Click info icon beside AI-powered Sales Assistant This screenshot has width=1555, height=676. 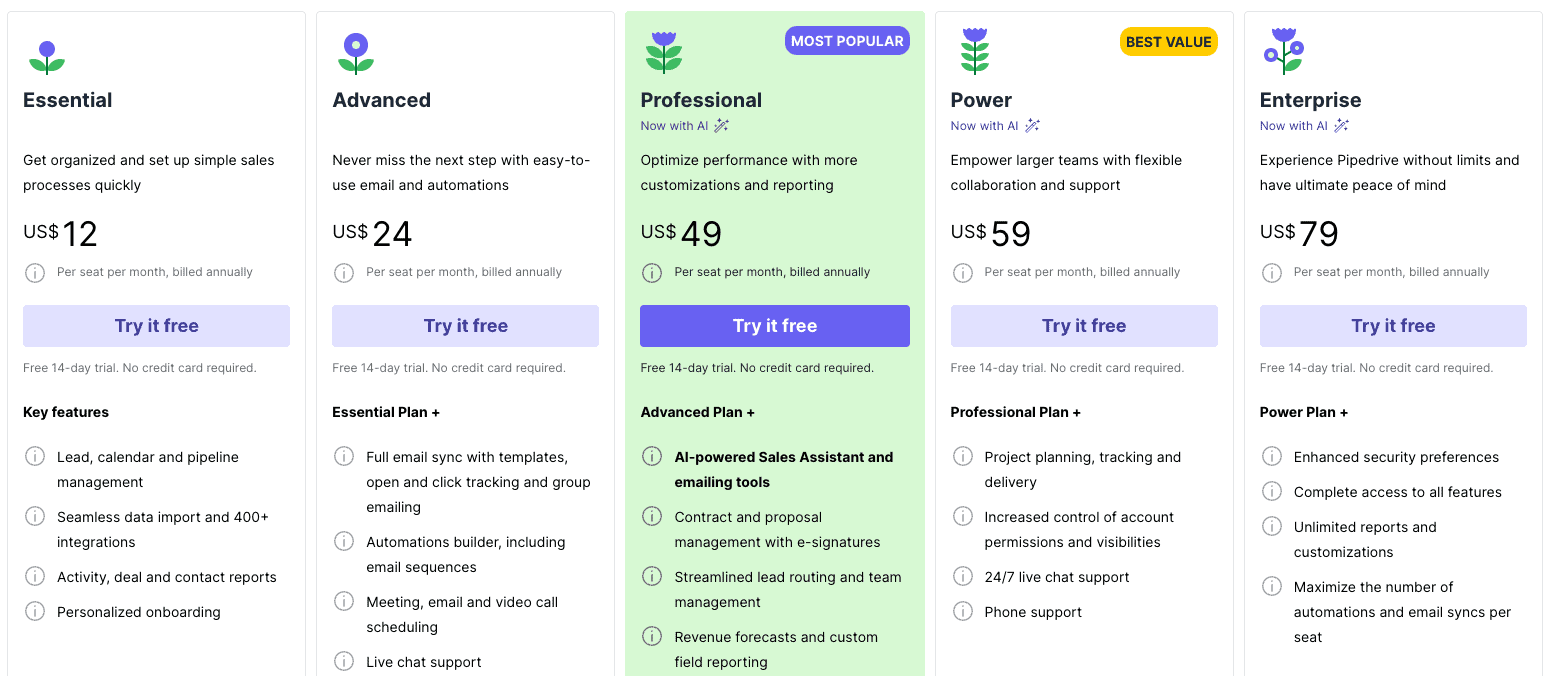point(652,457)
